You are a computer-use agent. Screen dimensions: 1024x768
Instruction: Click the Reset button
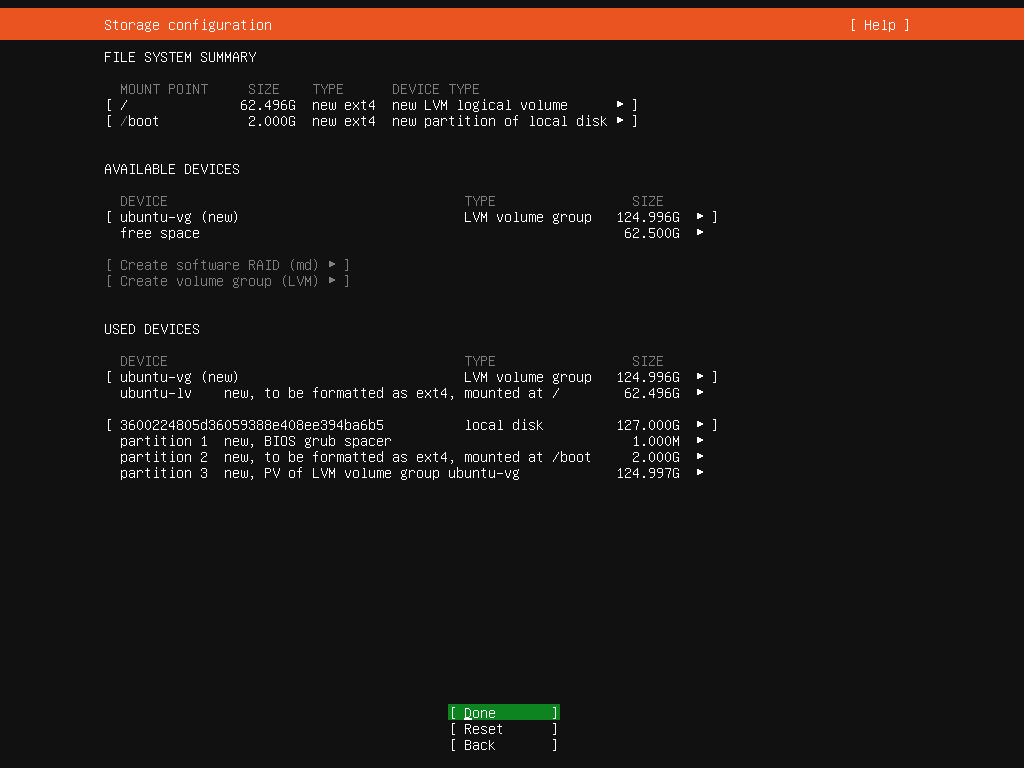click(x=503, y=728)
